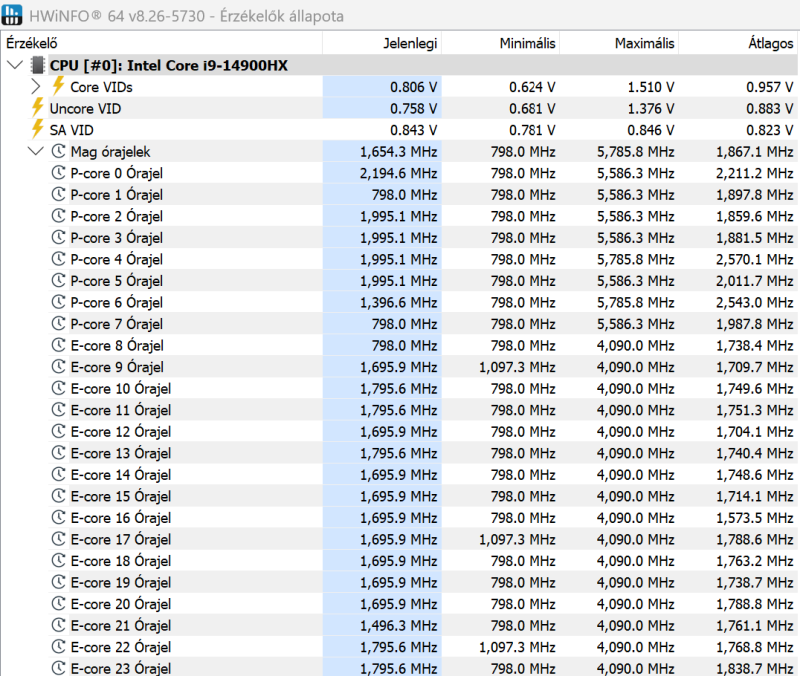
Task: Click the maximum value 5,785.8 MHz of P-core 4
Action: 636,260
